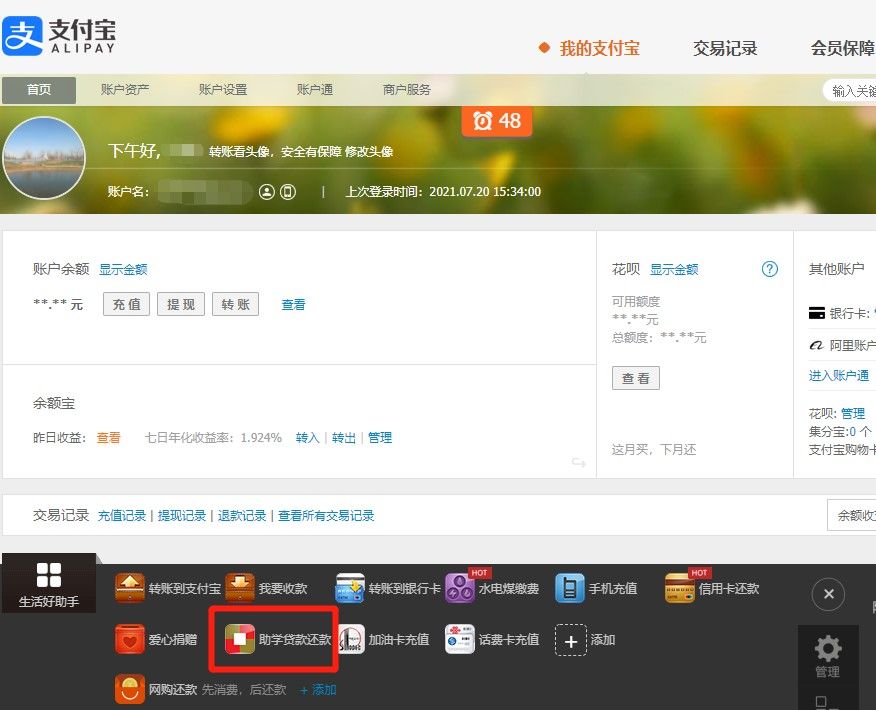The width and height of the screenshot is (876, 710).
Task: Click the 充值 button
Action: (x=126, y=304)
